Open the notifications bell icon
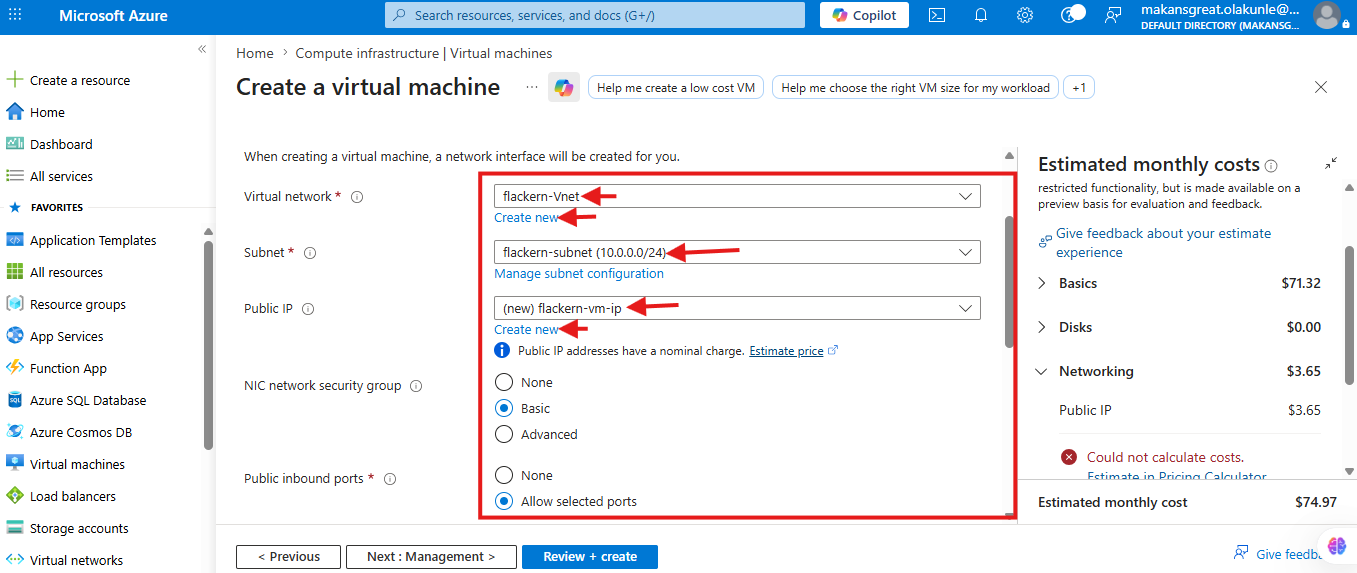This screenshot has height=573, width=1357. 981,15
